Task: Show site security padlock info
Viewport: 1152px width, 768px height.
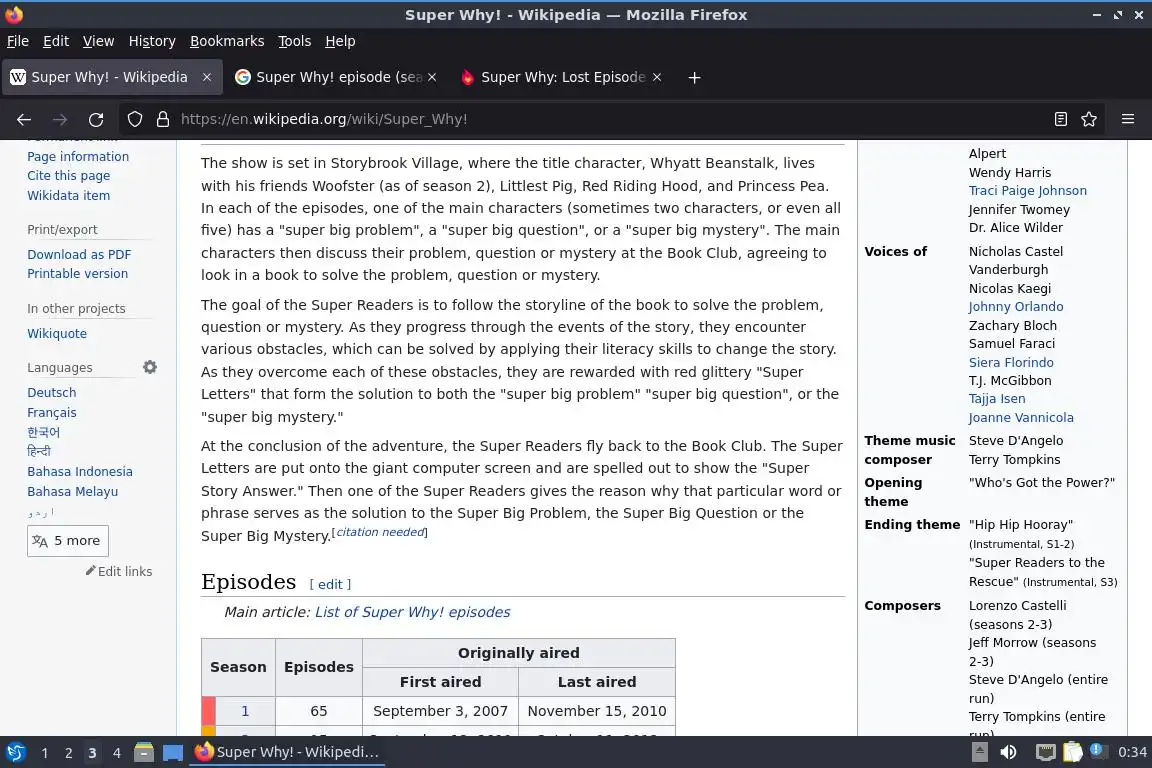Action: pos(163,119)
